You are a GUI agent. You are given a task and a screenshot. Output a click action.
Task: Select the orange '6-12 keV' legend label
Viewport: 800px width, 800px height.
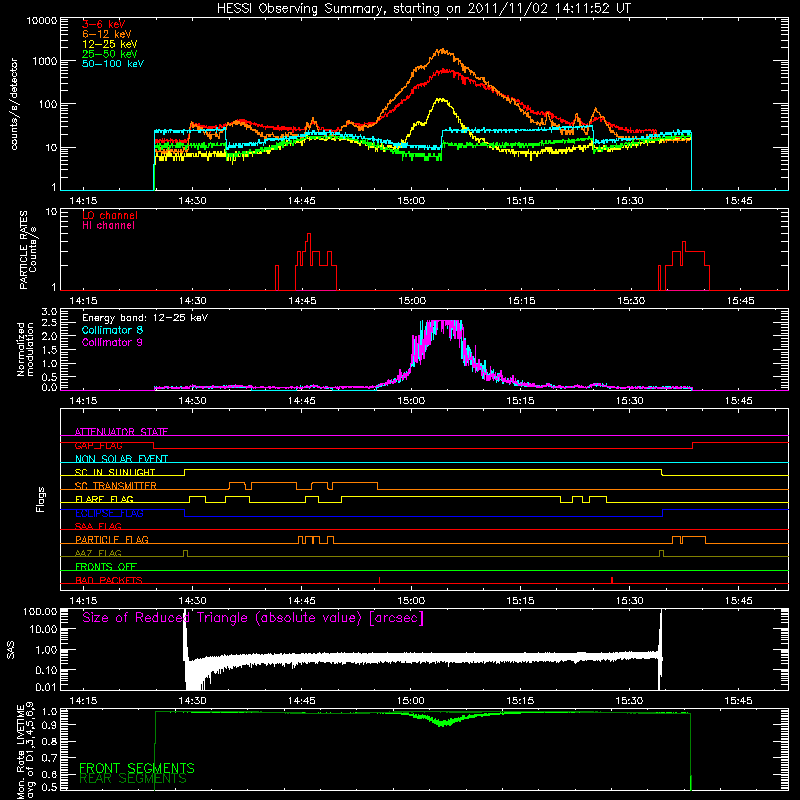click(107, 34)
